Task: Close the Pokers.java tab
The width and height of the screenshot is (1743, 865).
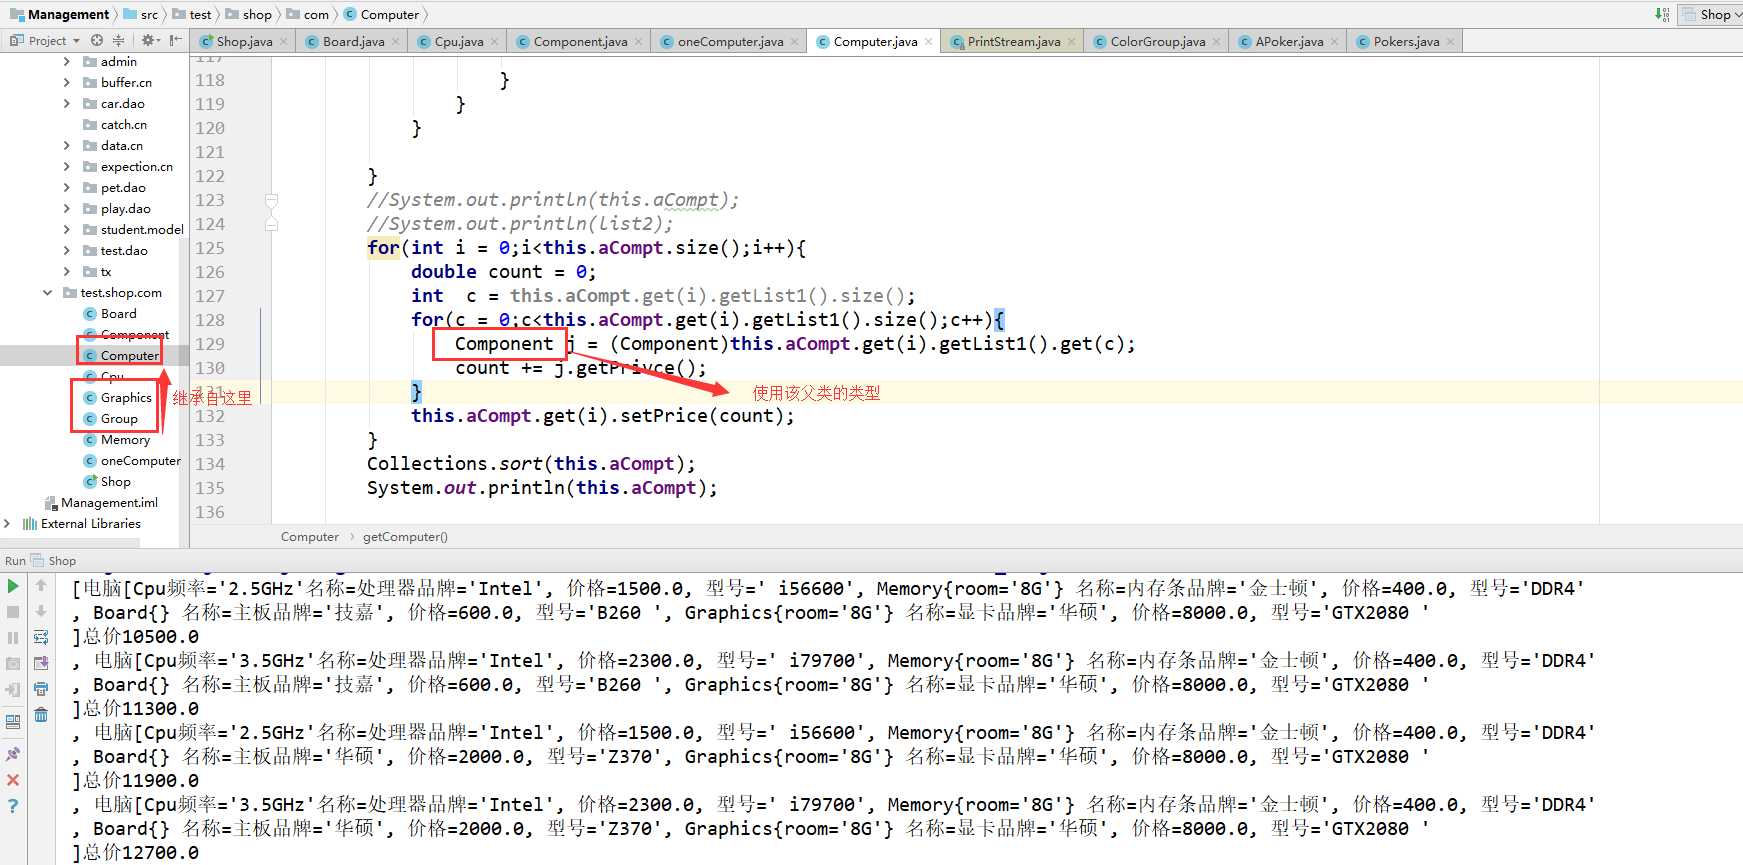Action: (x=1450, y=41)
